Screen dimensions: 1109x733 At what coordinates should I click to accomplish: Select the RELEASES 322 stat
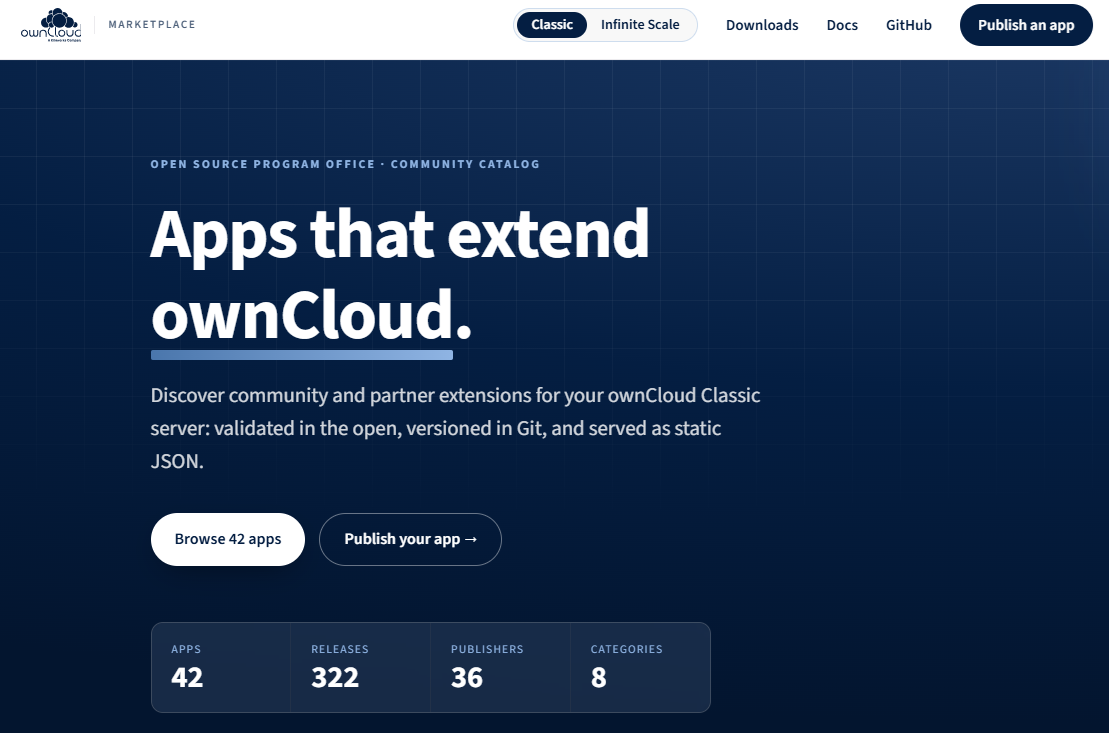tap(360, 667)
